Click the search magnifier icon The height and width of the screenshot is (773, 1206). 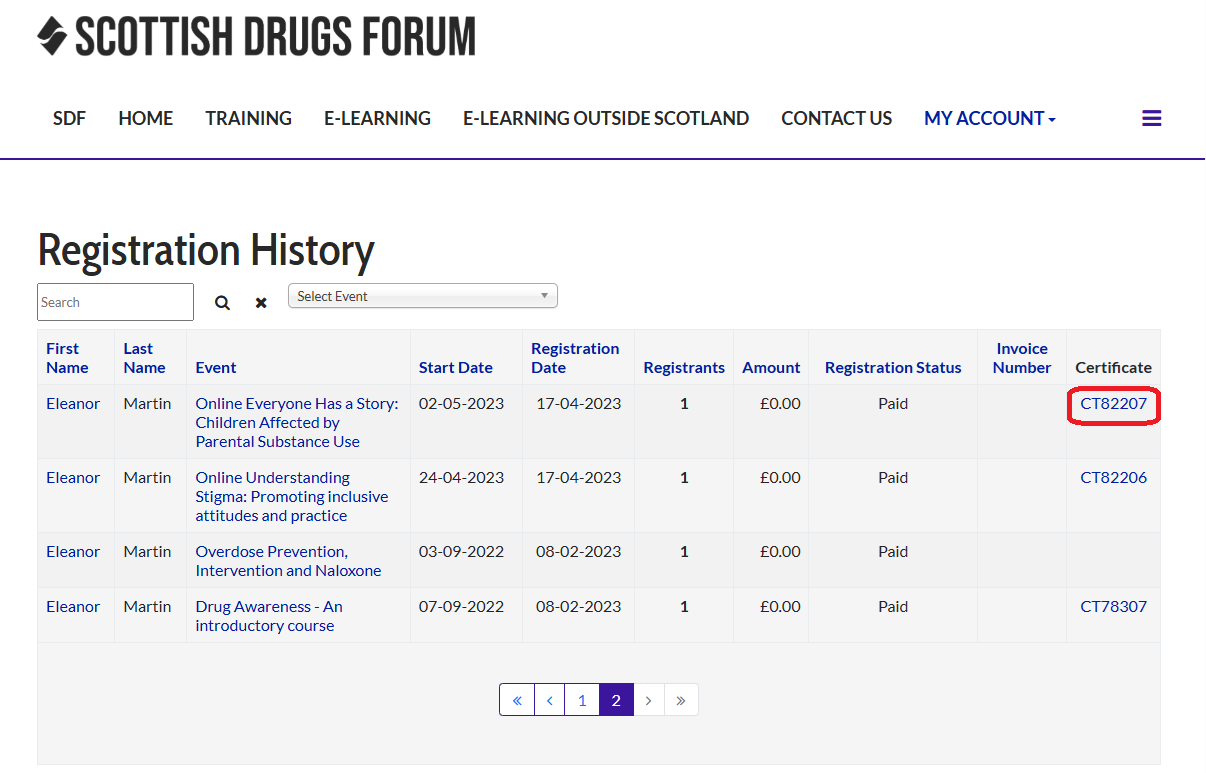pyautogui.click(x=222, y=301)
